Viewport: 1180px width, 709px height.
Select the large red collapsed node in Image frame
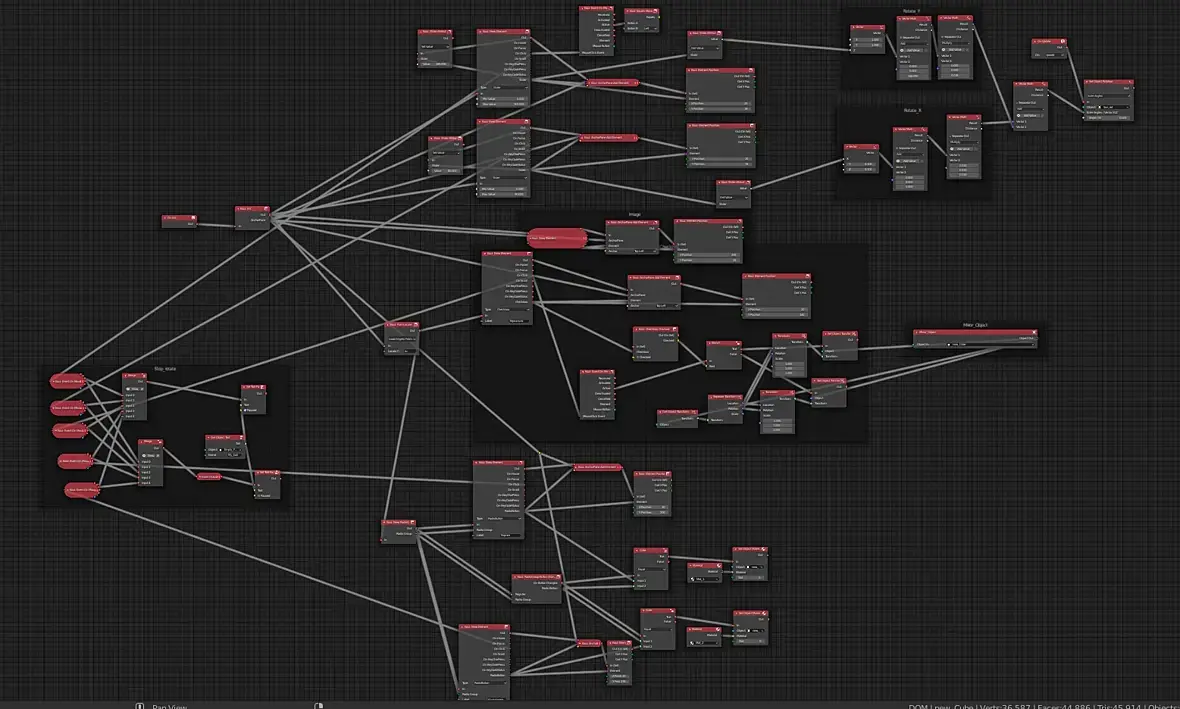click(557, 239)
